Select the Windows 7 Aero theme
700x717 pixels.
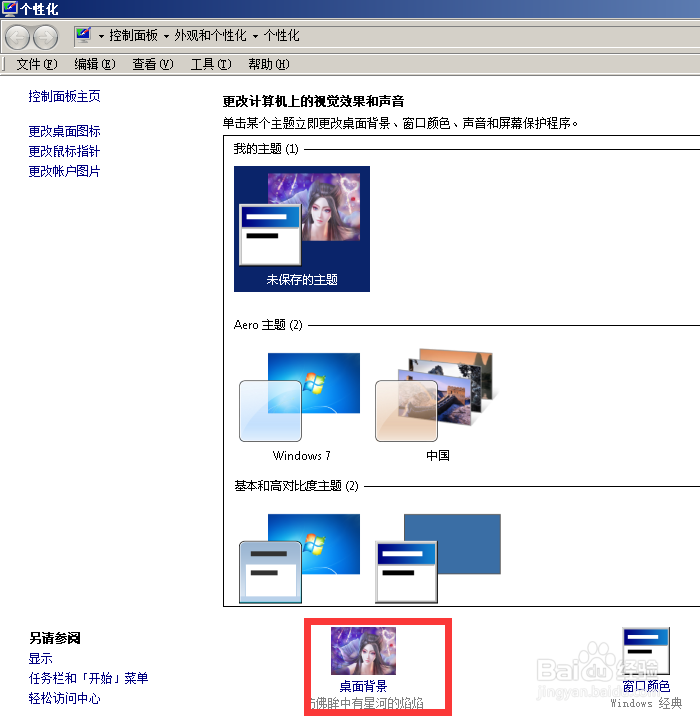pos(300,406)
